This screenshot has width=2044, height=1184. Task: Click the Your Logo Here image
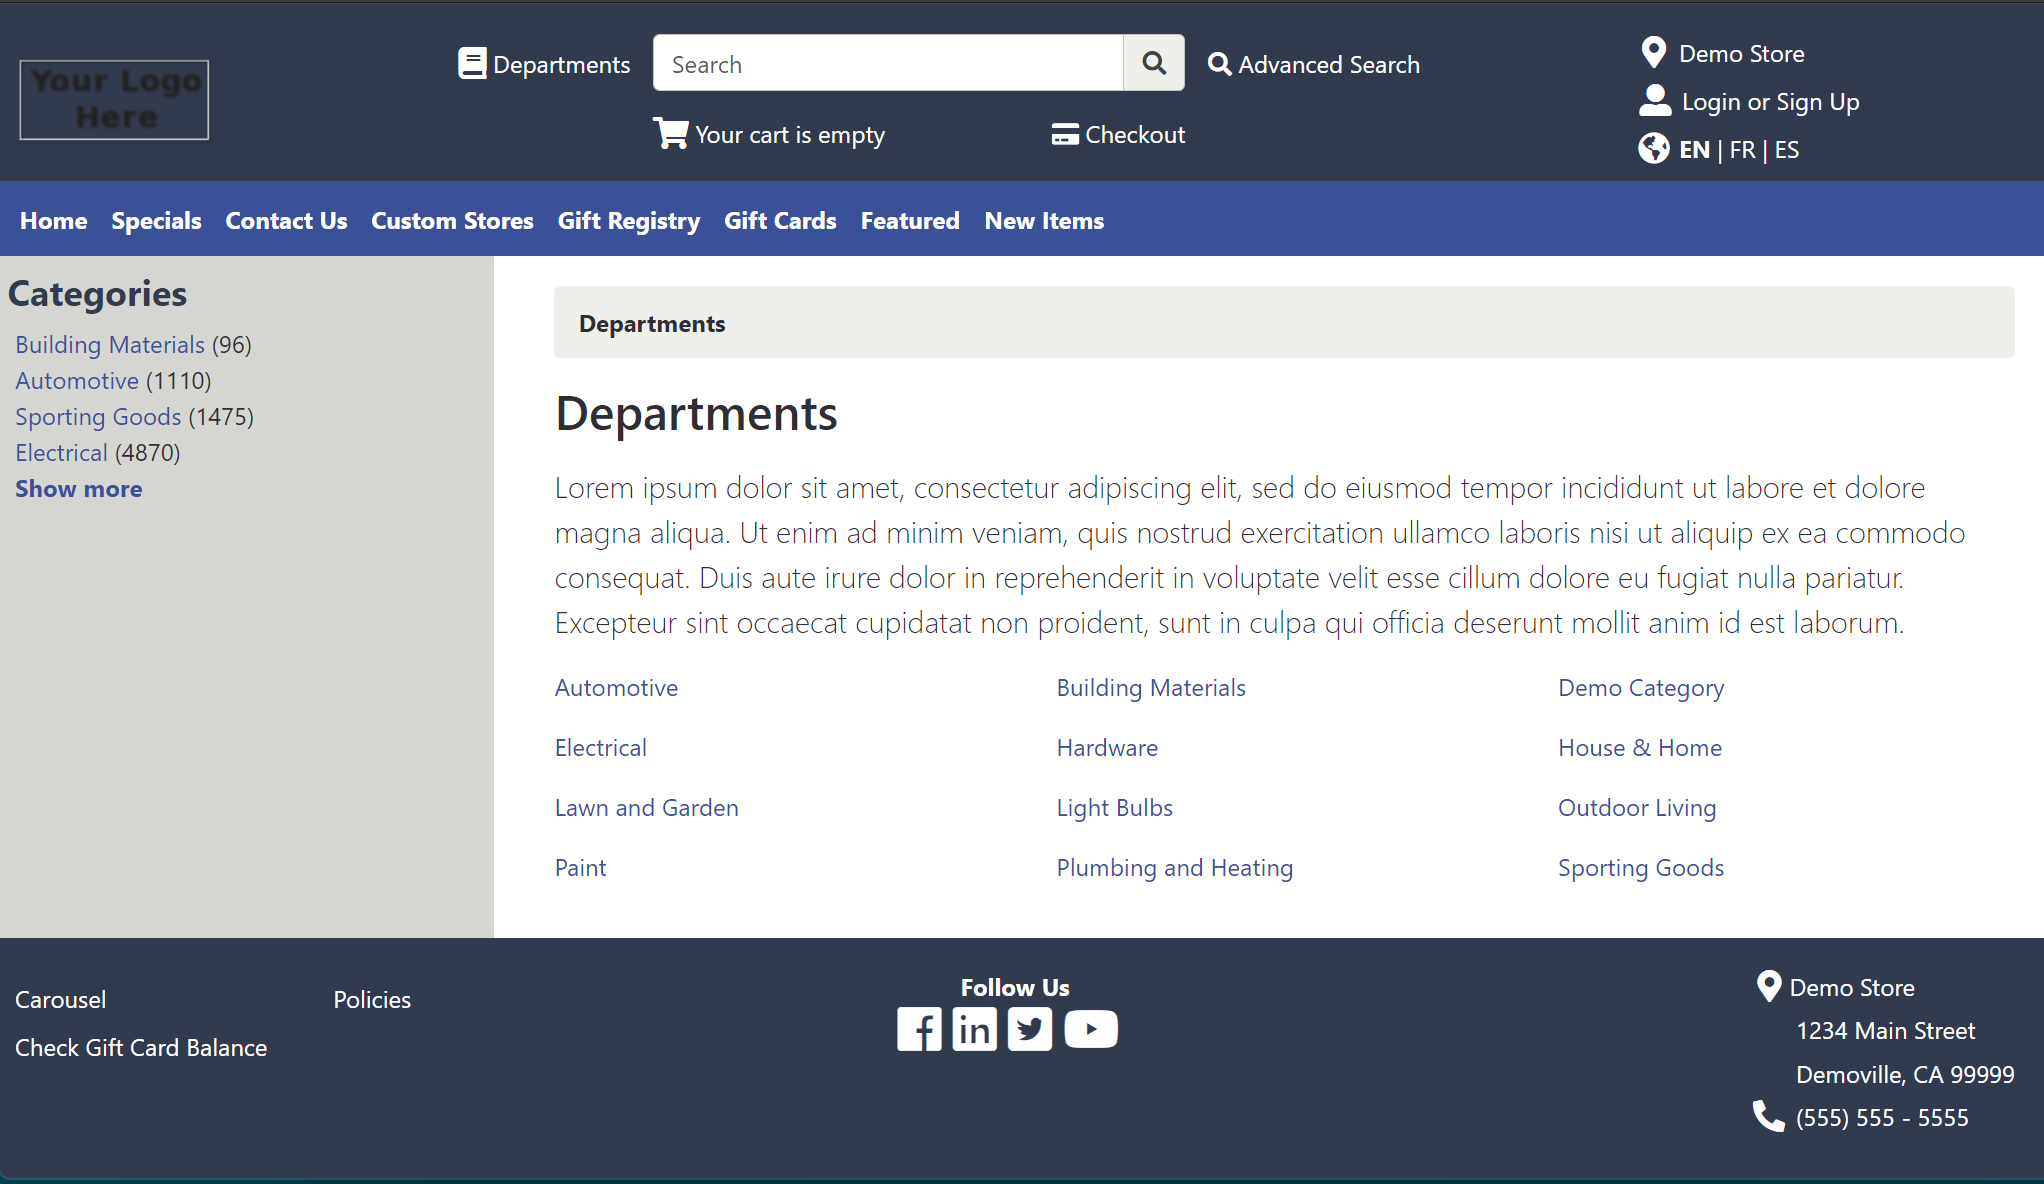(x=114, y=99)
